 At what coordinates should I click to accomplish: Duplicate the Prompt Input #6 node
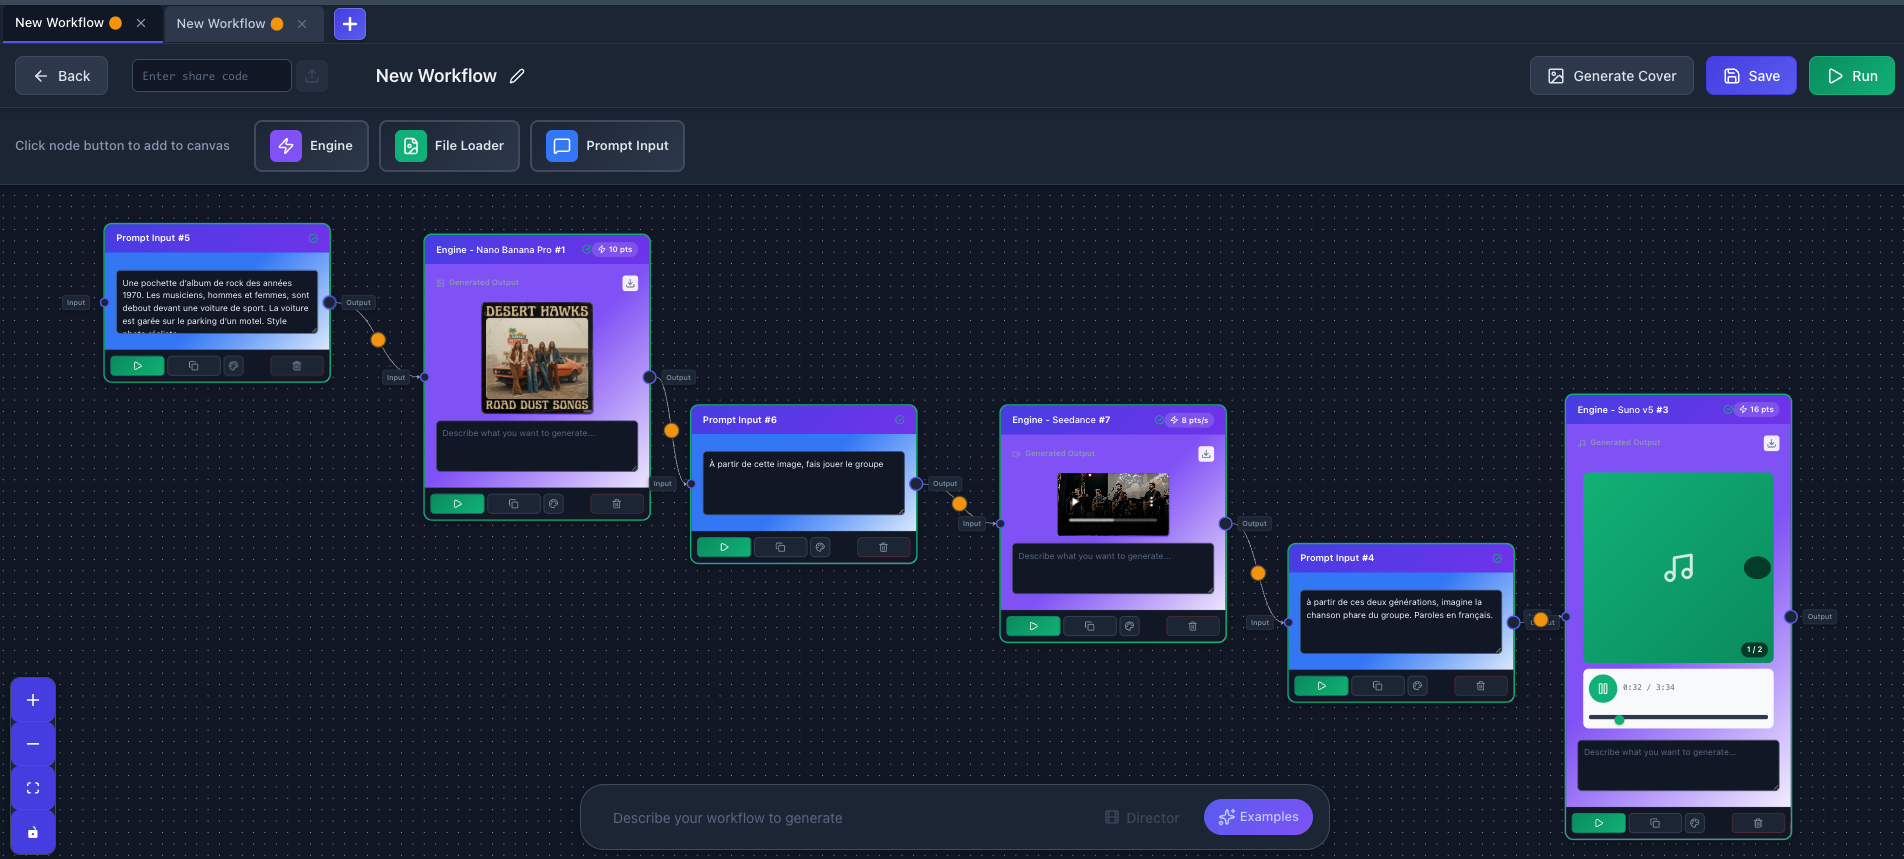pos(780,547)
